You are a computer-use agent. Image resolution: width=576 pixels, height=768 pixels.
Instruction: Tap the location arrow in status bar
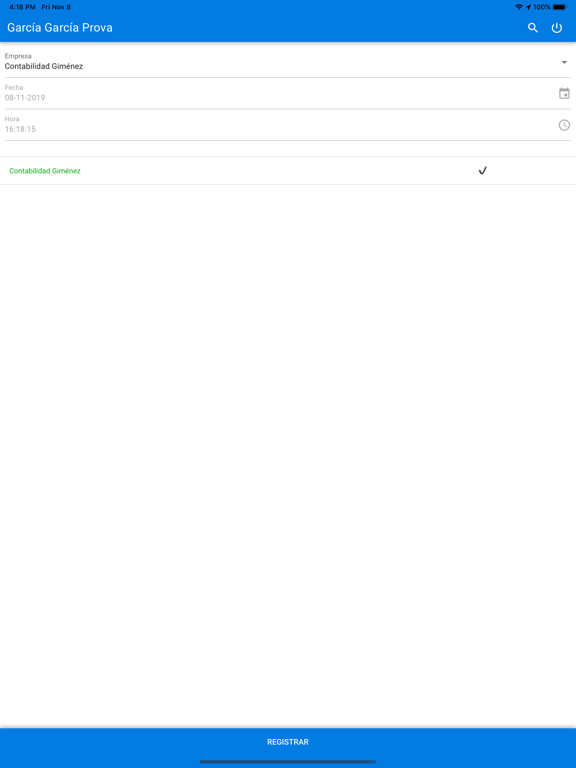[x=528, y=7]
